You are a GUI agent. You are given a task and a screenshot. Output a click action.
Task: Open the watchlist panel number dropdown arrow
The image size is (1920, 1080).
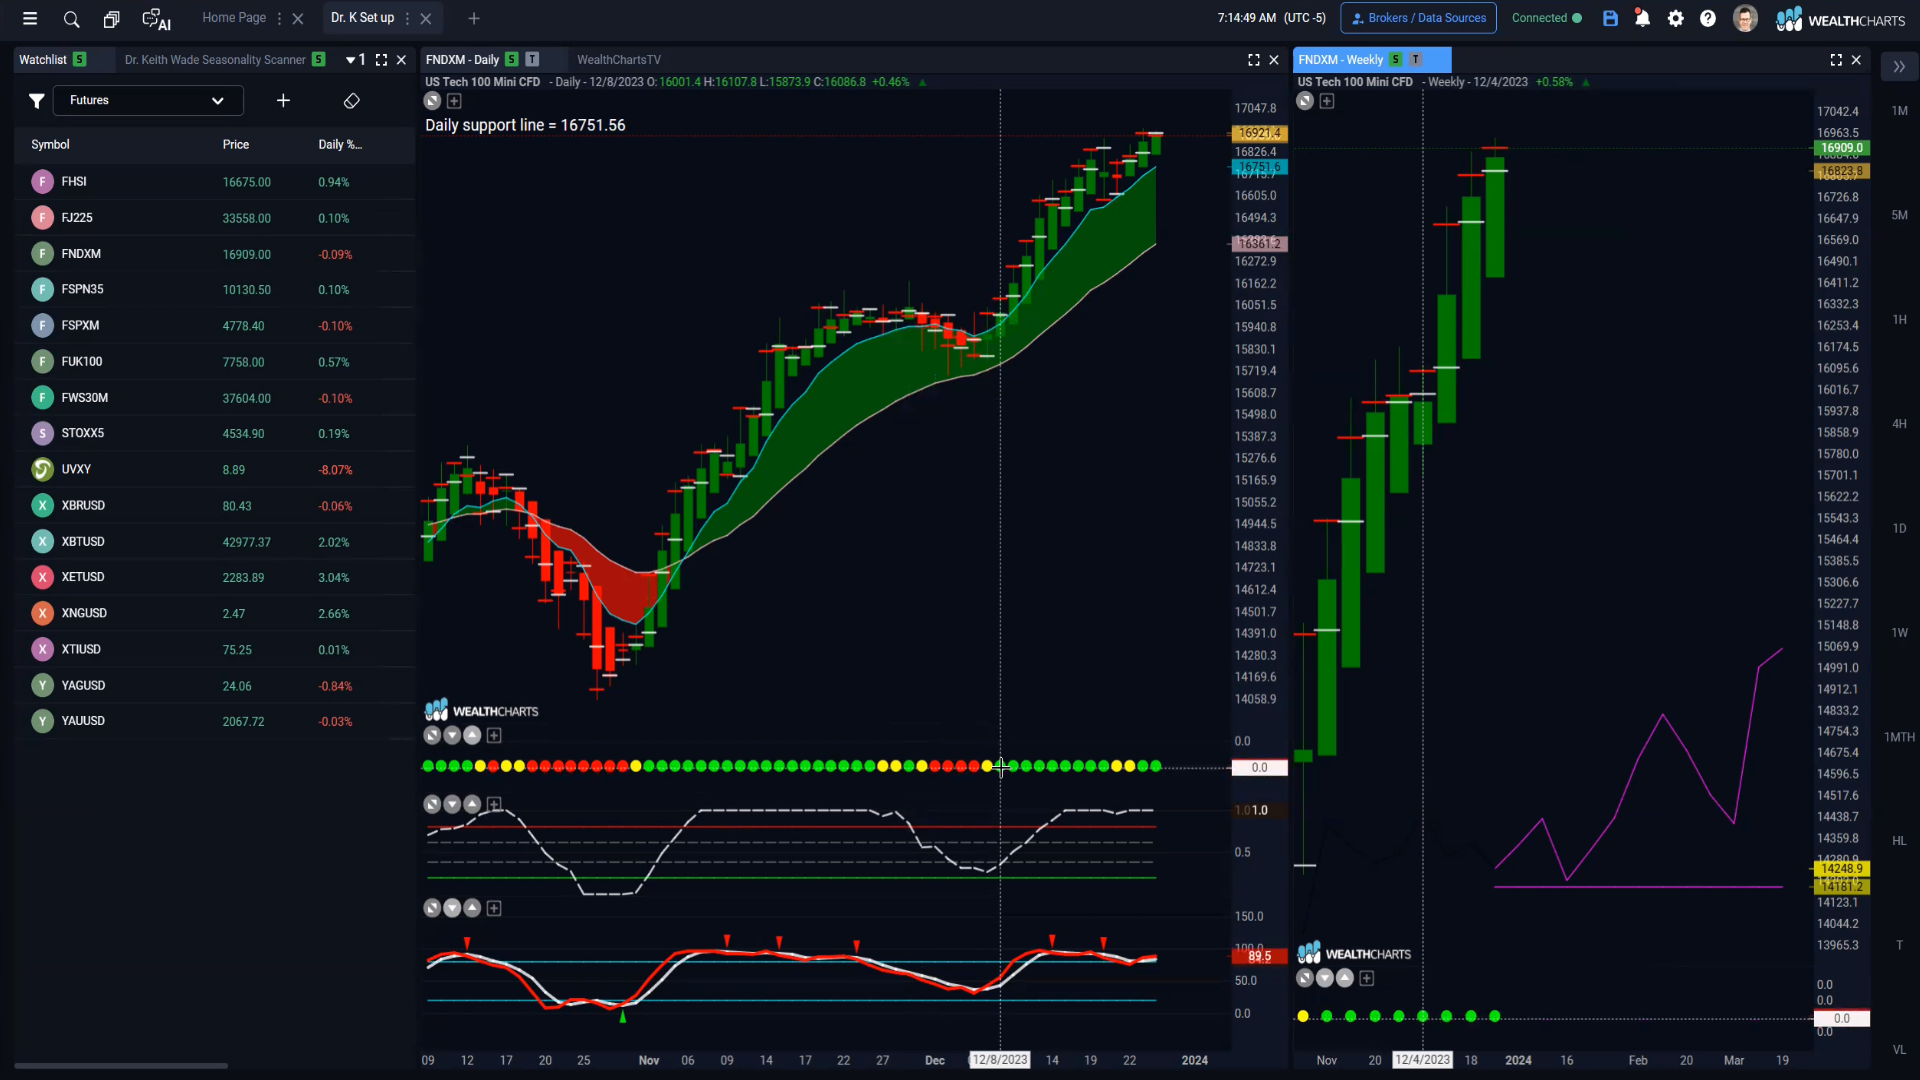[350, 60]
